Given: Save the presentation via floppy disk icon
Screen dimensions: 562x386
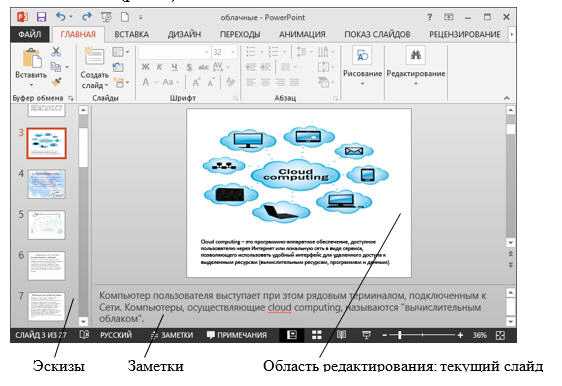Looking at the screenshot, I should click(42, 17).
